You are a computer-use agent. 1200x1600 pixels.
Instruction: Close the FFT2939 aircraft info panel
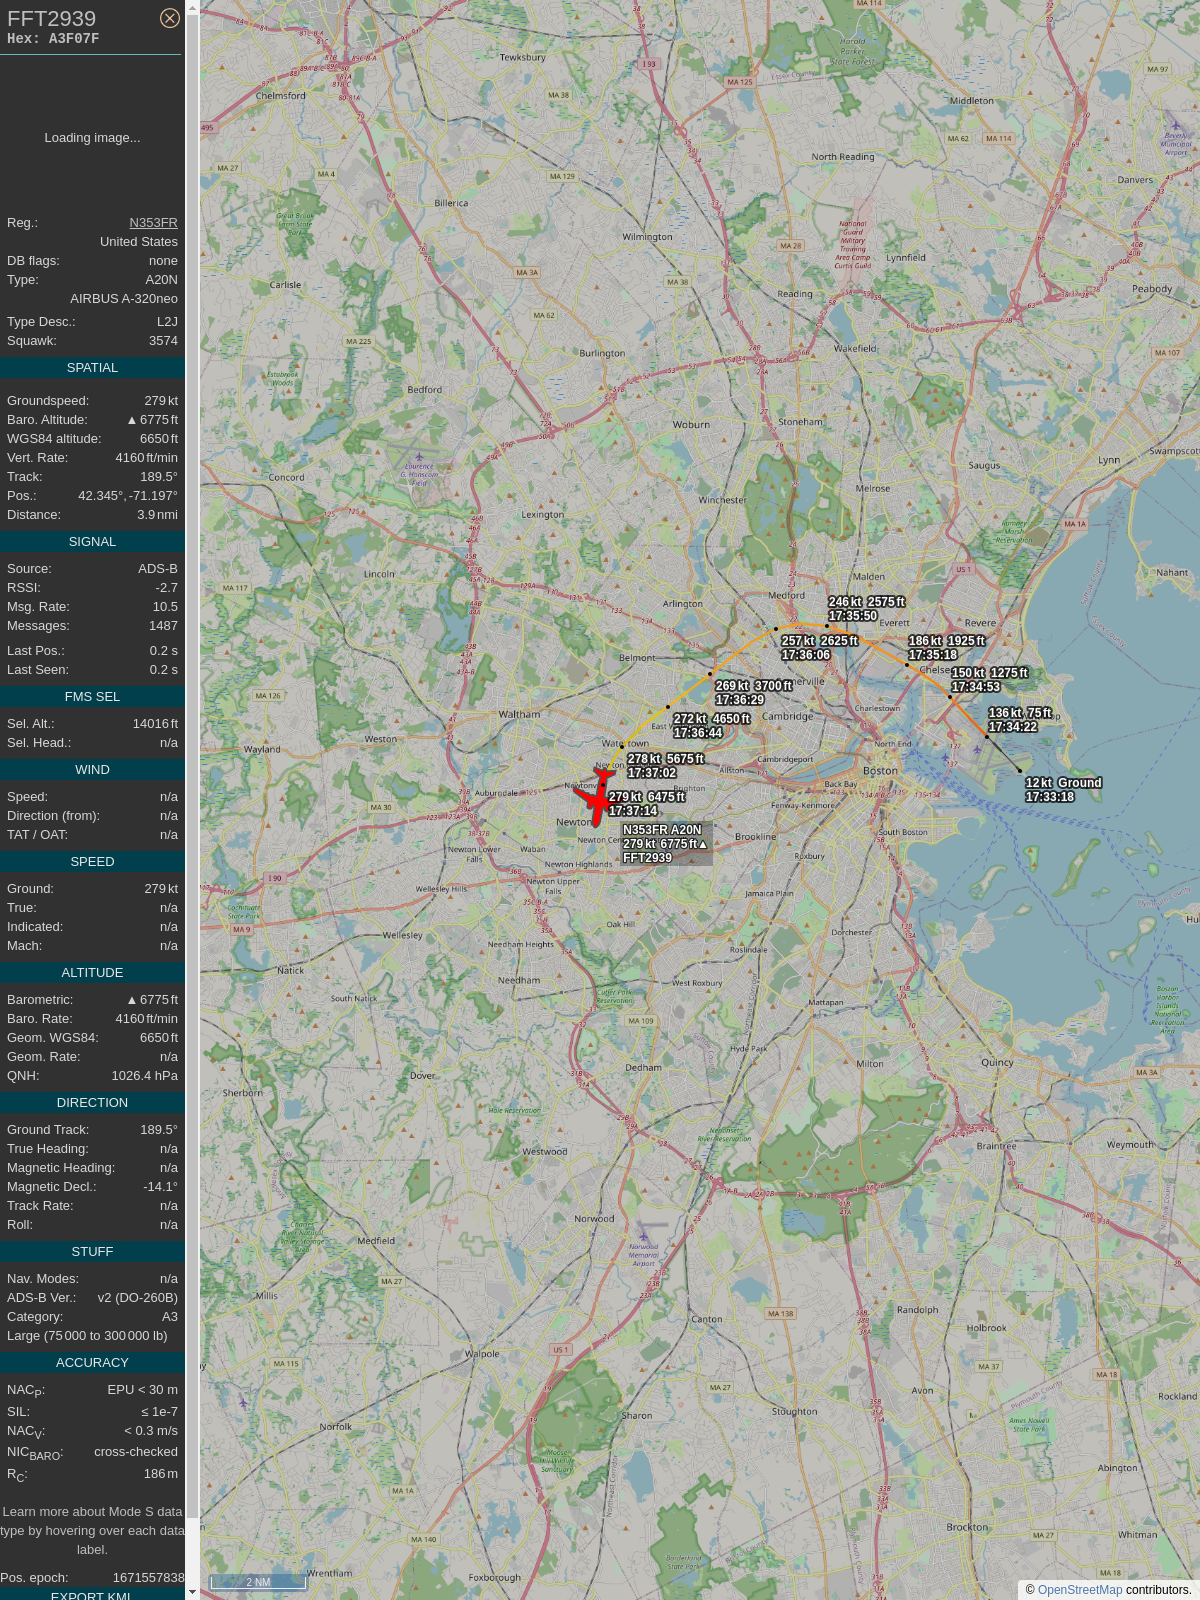[x=170, y=18]
